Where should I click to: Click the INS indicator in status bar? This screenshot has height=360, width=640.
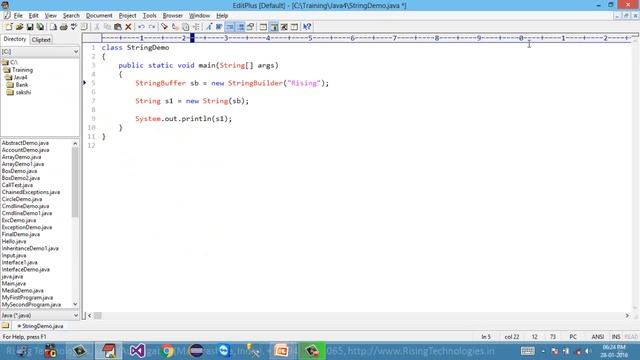tap(616, 337)
